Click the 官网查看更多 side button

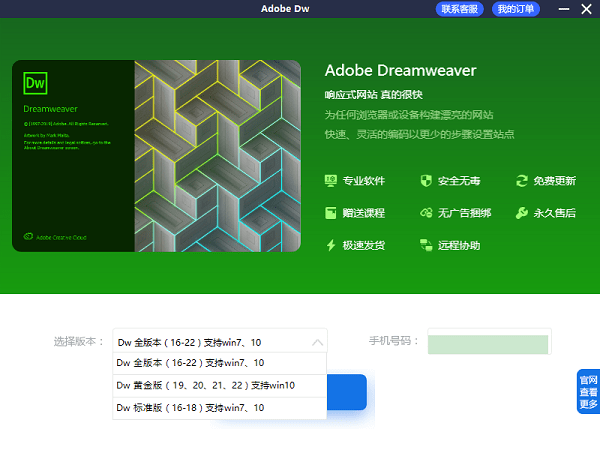pyautogui.click(x=588, y=392)
